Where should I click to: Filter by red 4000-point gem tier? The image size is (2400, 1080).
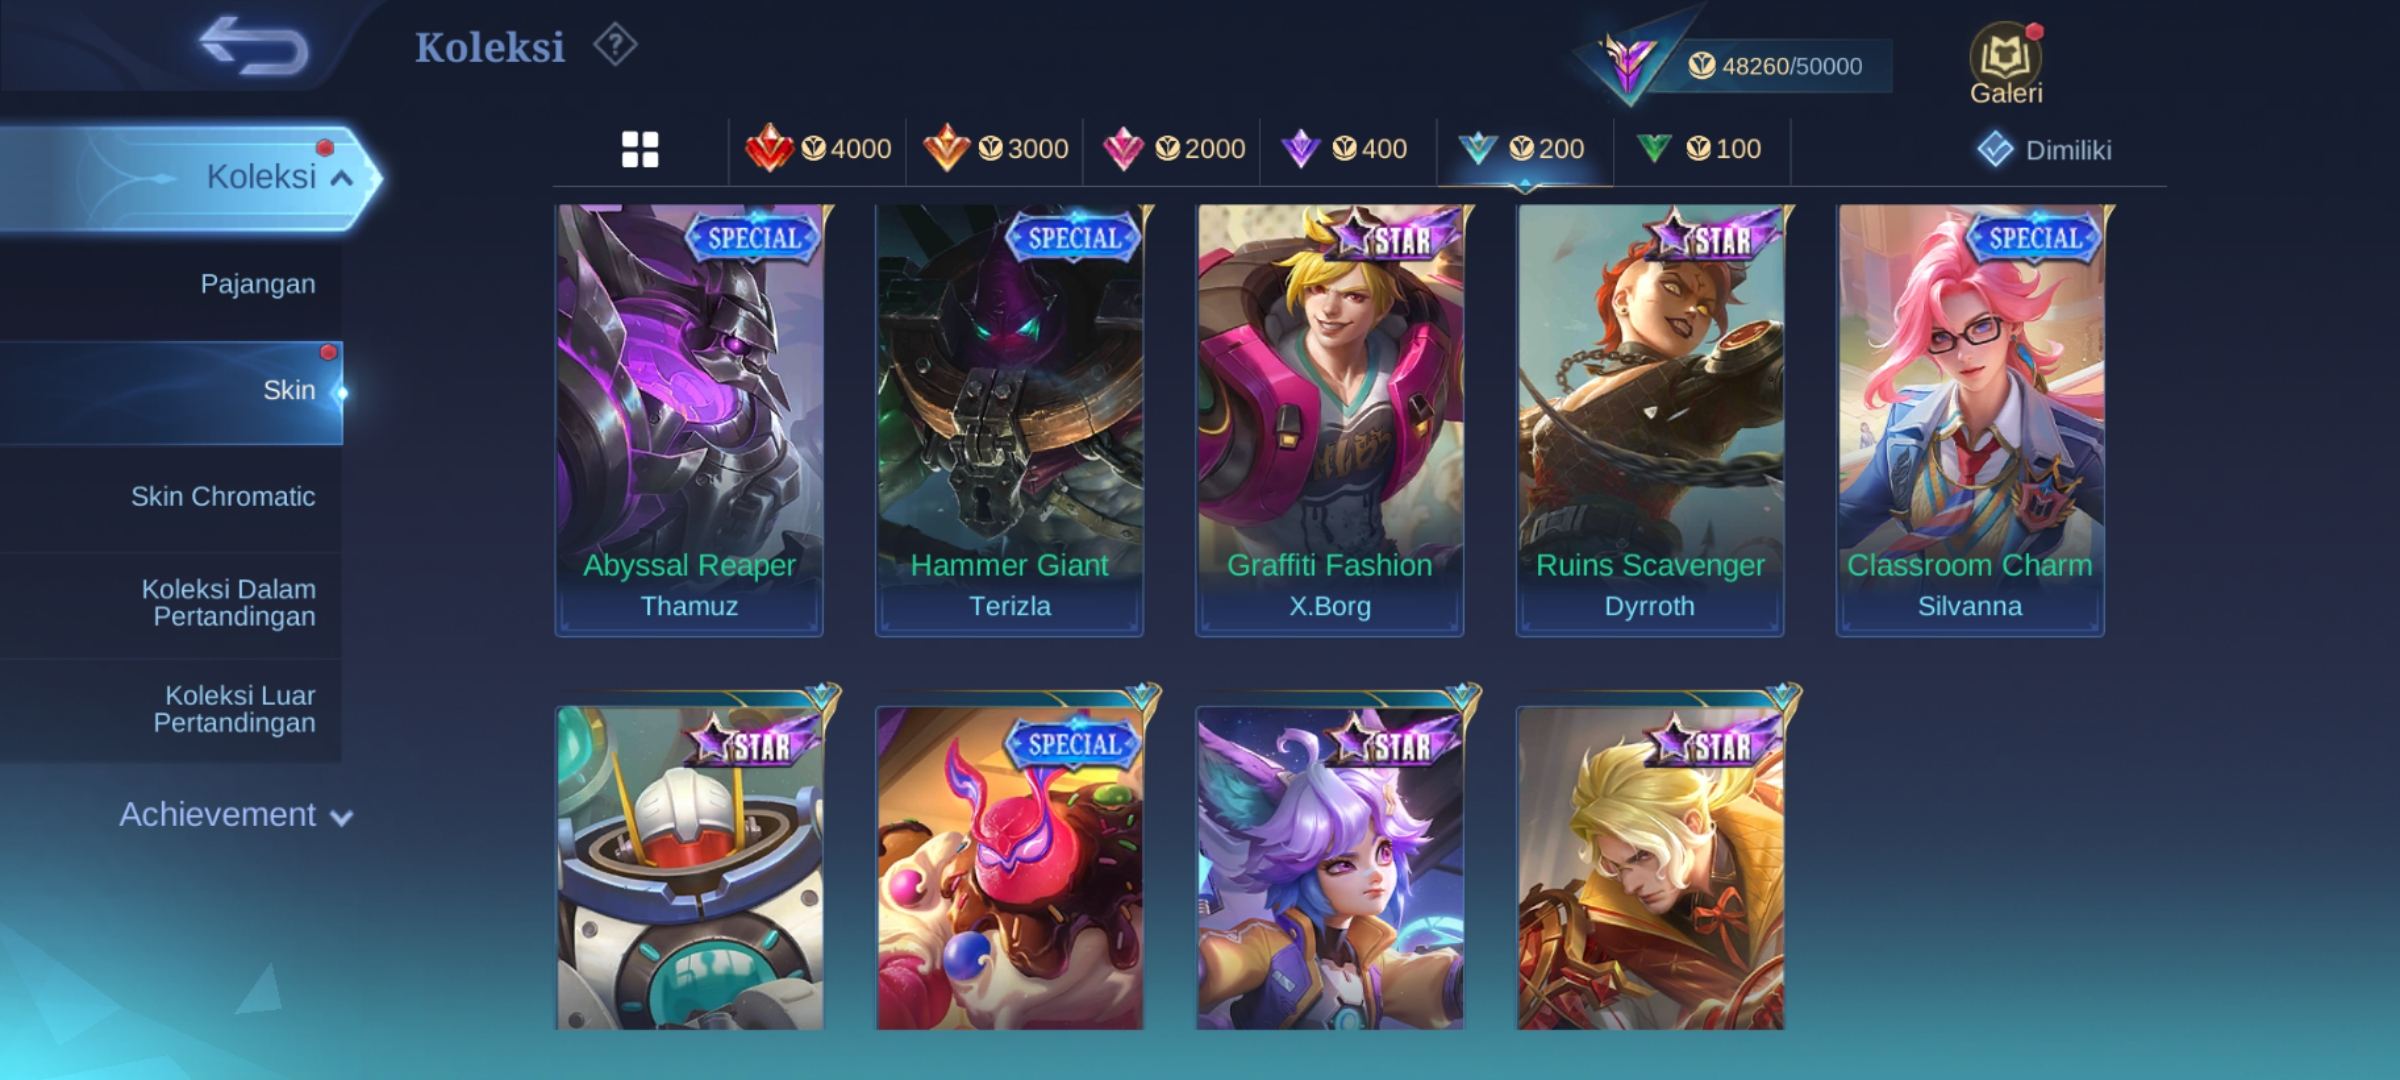point(818,149)
